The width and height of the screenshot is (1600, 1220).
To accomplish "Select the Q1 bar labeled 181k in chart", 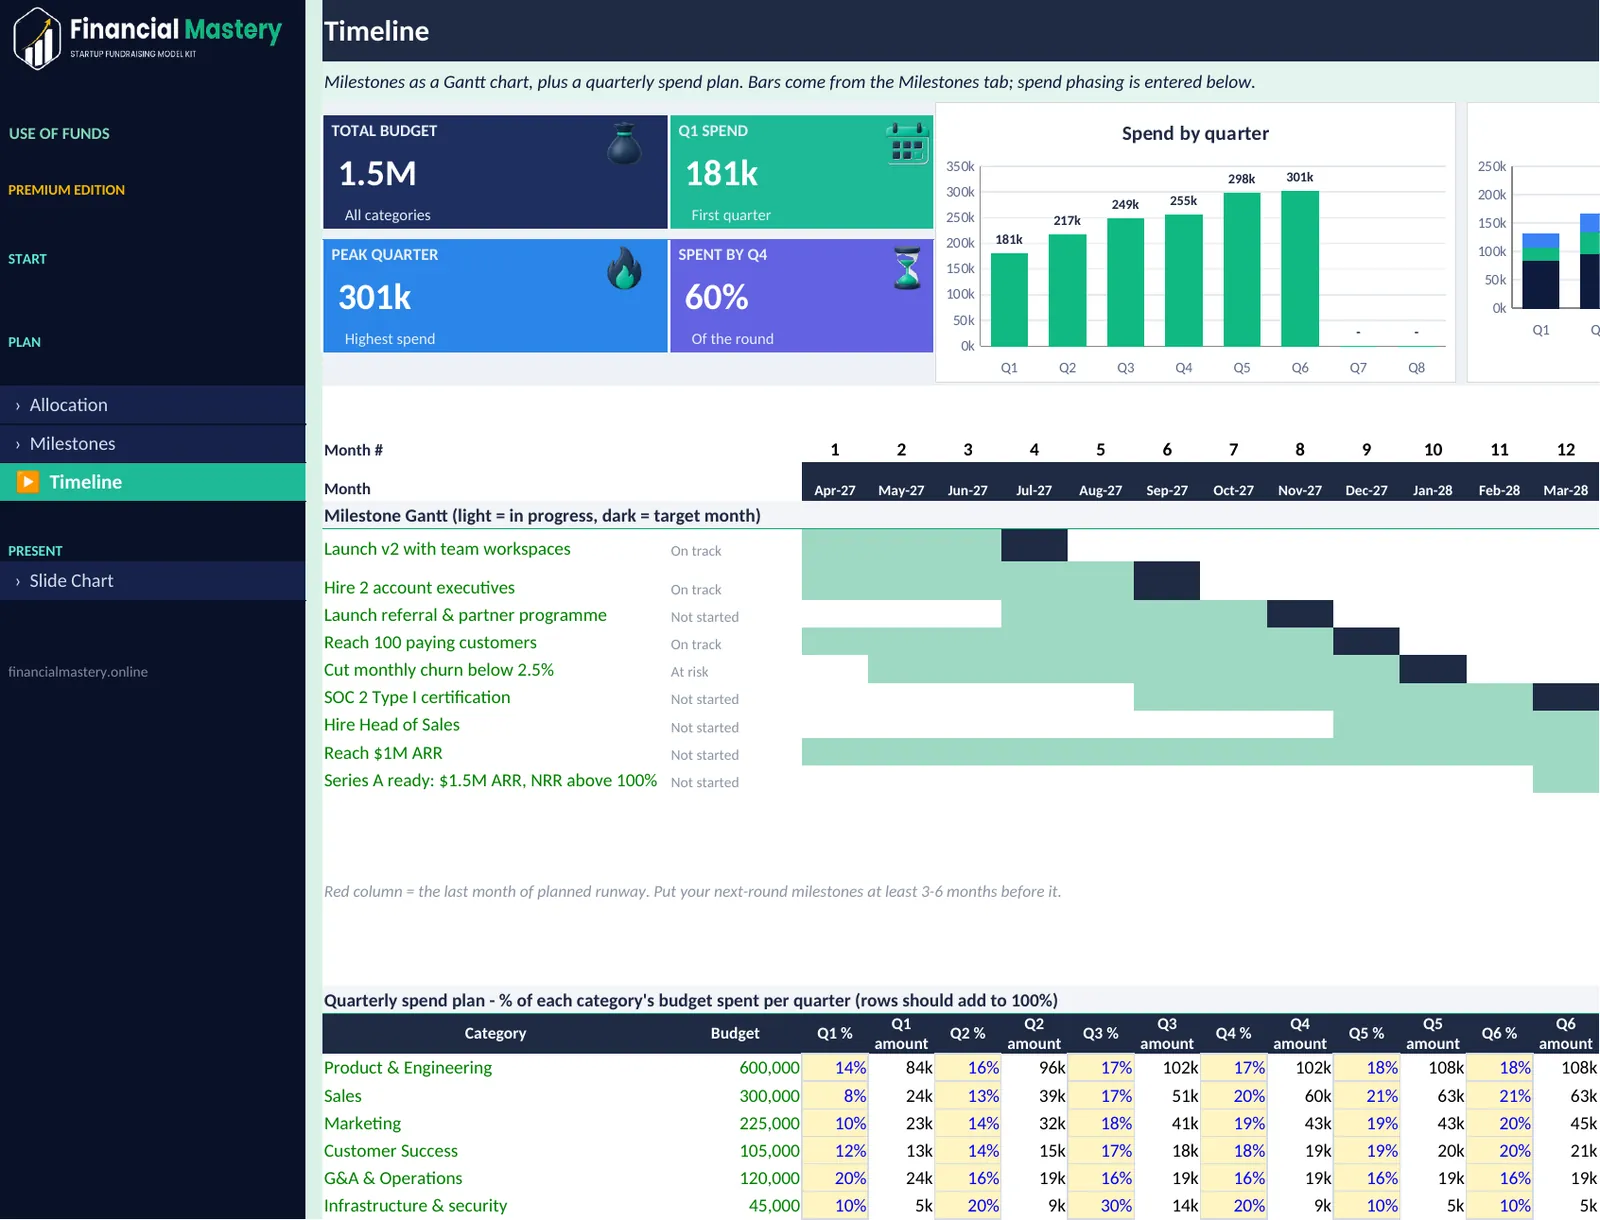I will (x=1009, y=299).
